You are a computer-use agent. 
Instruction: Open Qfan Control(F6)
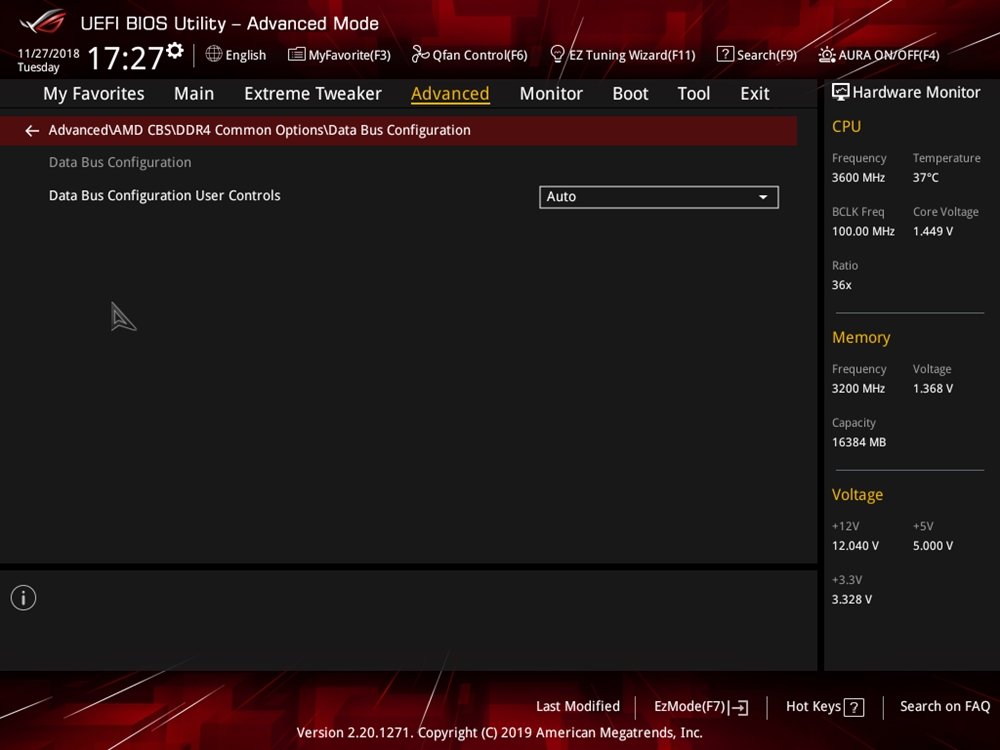(x=469, y=55)
